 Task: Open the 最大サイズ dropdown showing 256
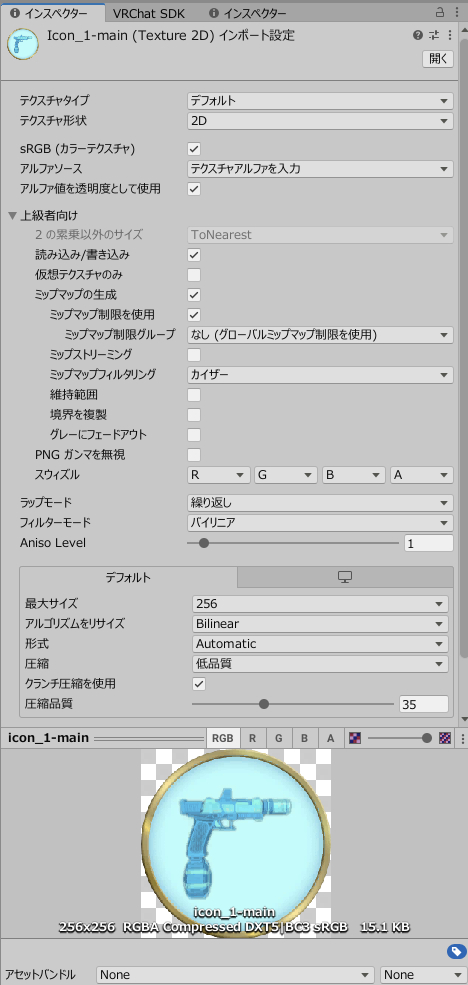[320, 604]
